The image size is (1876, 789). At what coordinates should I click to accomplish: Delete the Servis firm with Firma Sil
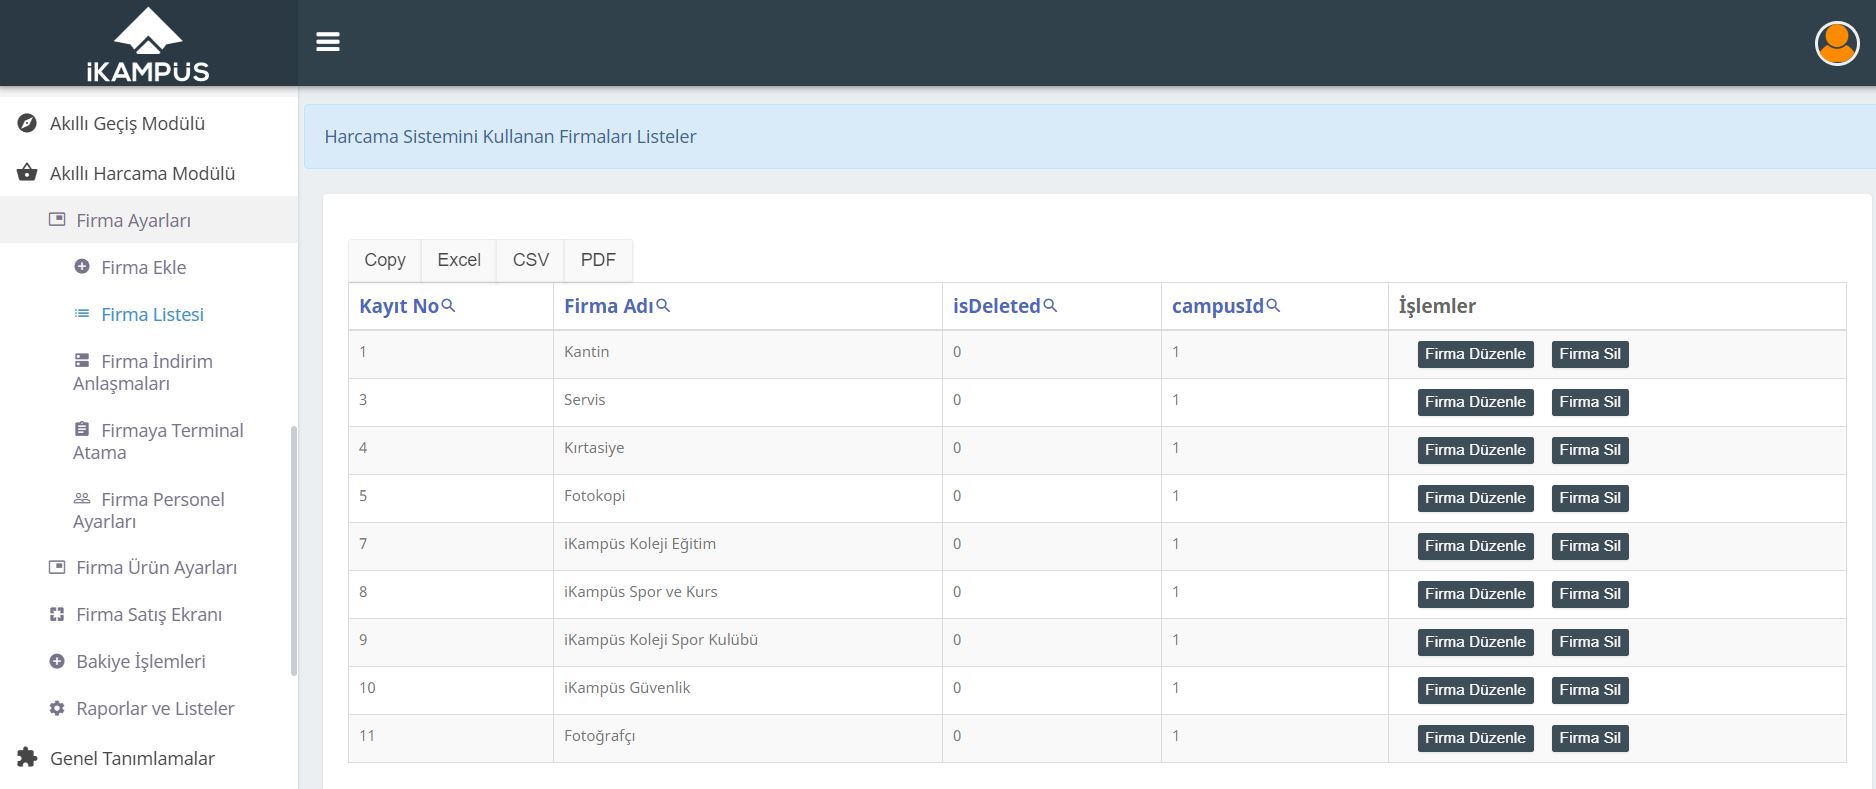pos(1590,402)
